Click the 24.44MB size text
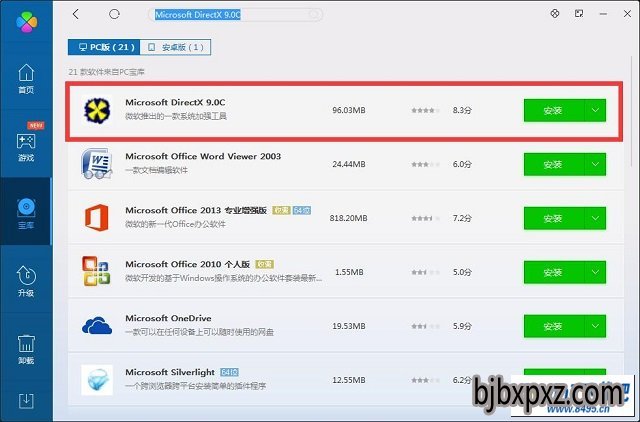 [349, 164]
